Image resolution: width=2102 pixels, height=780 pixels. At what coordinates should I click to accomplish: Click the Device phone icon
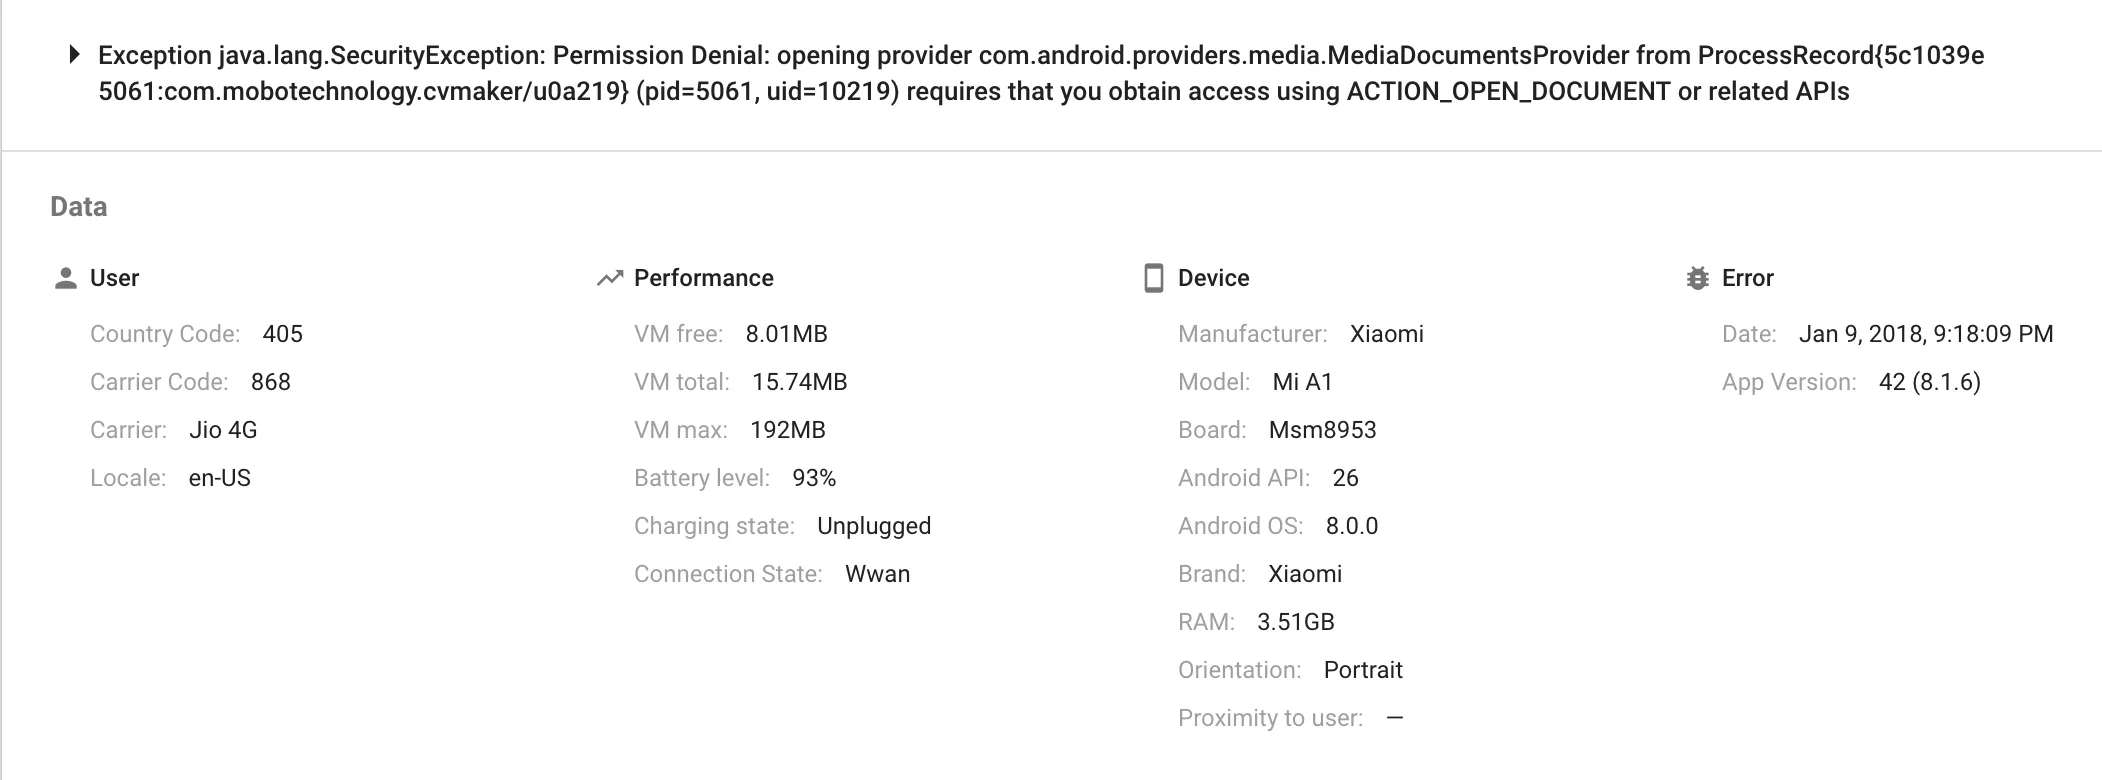point(1153,278)
